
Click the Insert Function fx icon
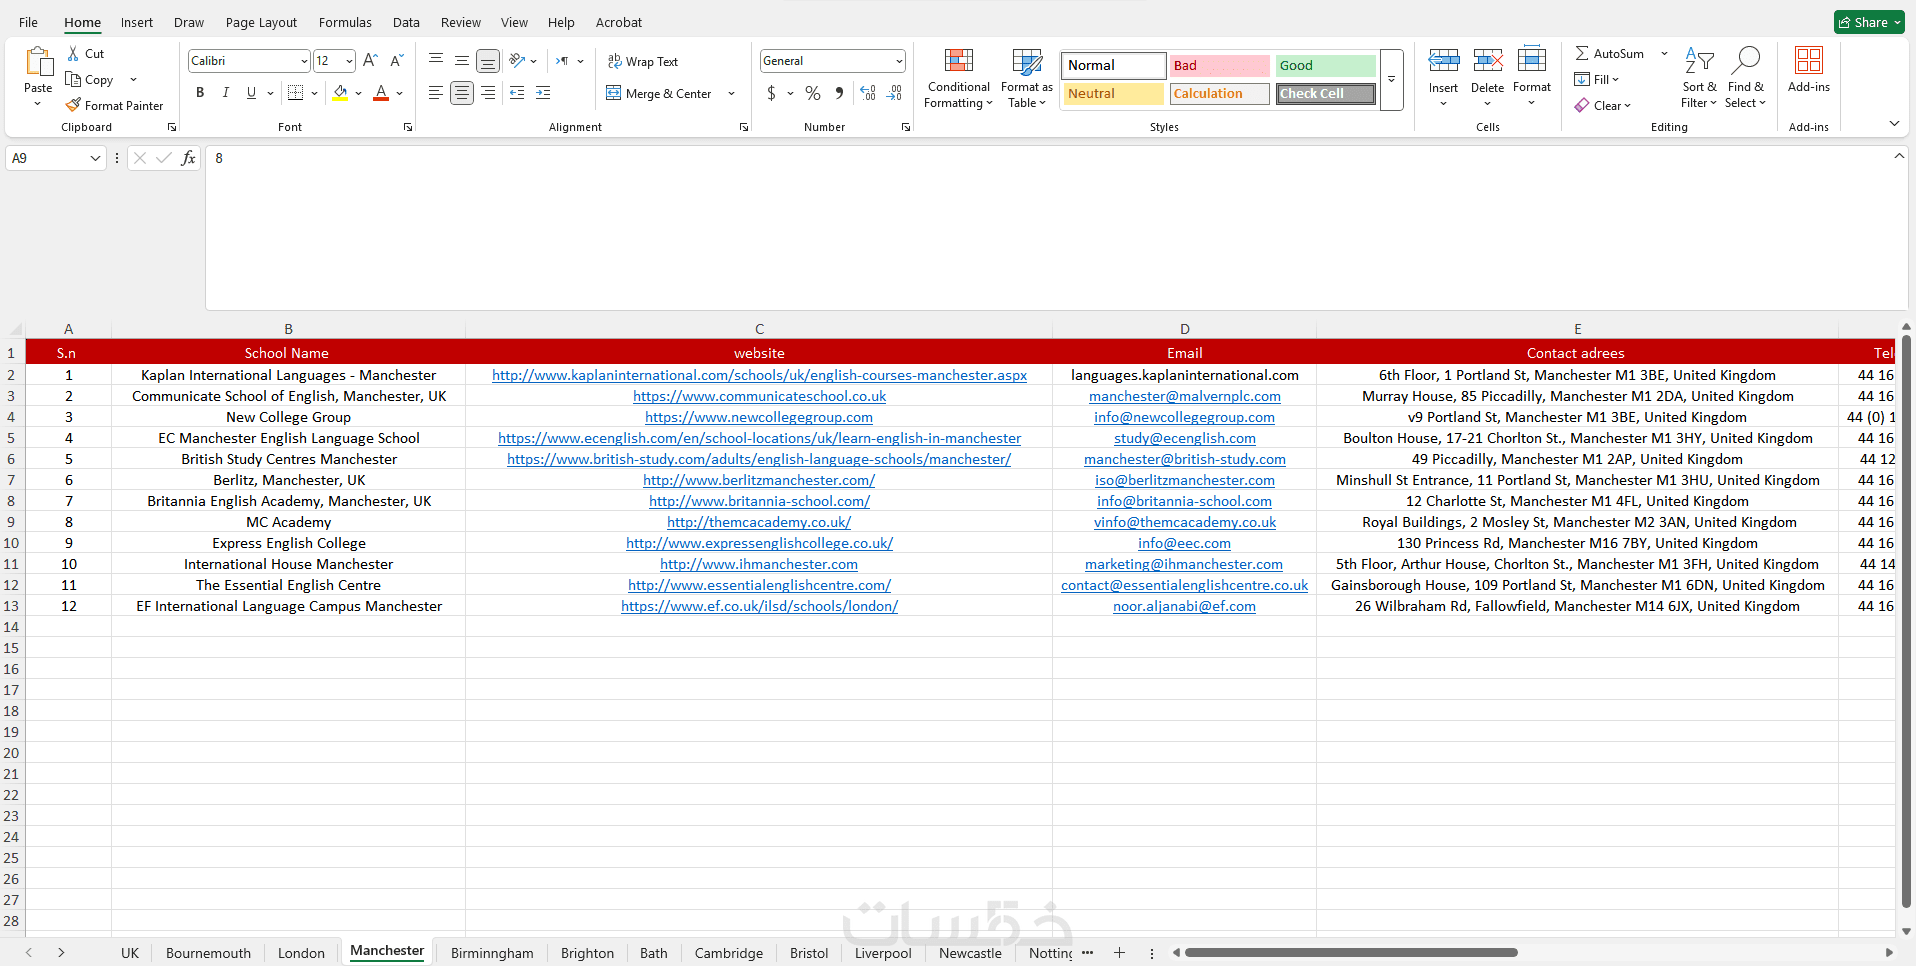(x=188, y=158)
